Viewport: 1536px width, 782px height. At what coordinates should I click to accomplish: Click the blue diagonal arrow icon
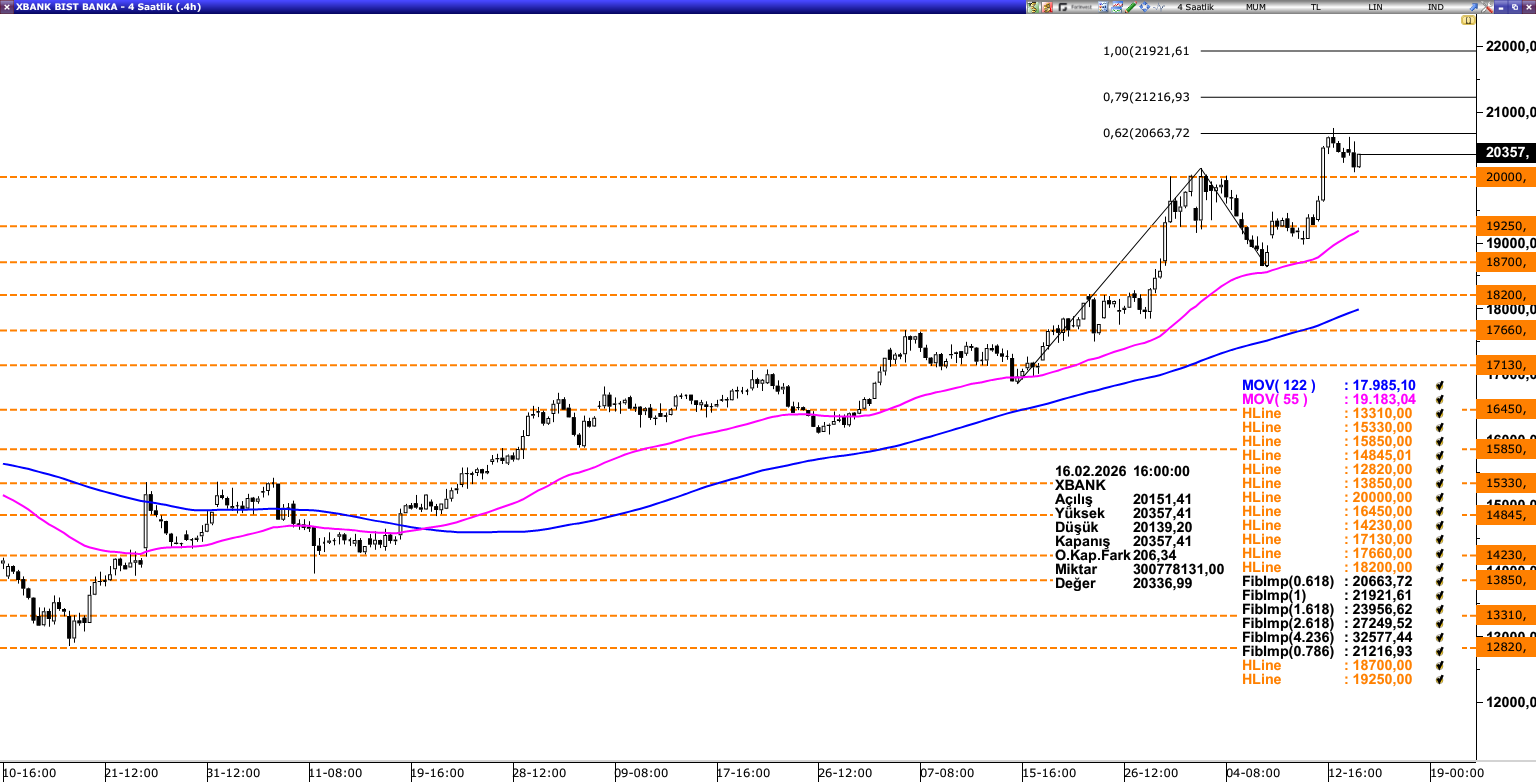[1472, 7]
